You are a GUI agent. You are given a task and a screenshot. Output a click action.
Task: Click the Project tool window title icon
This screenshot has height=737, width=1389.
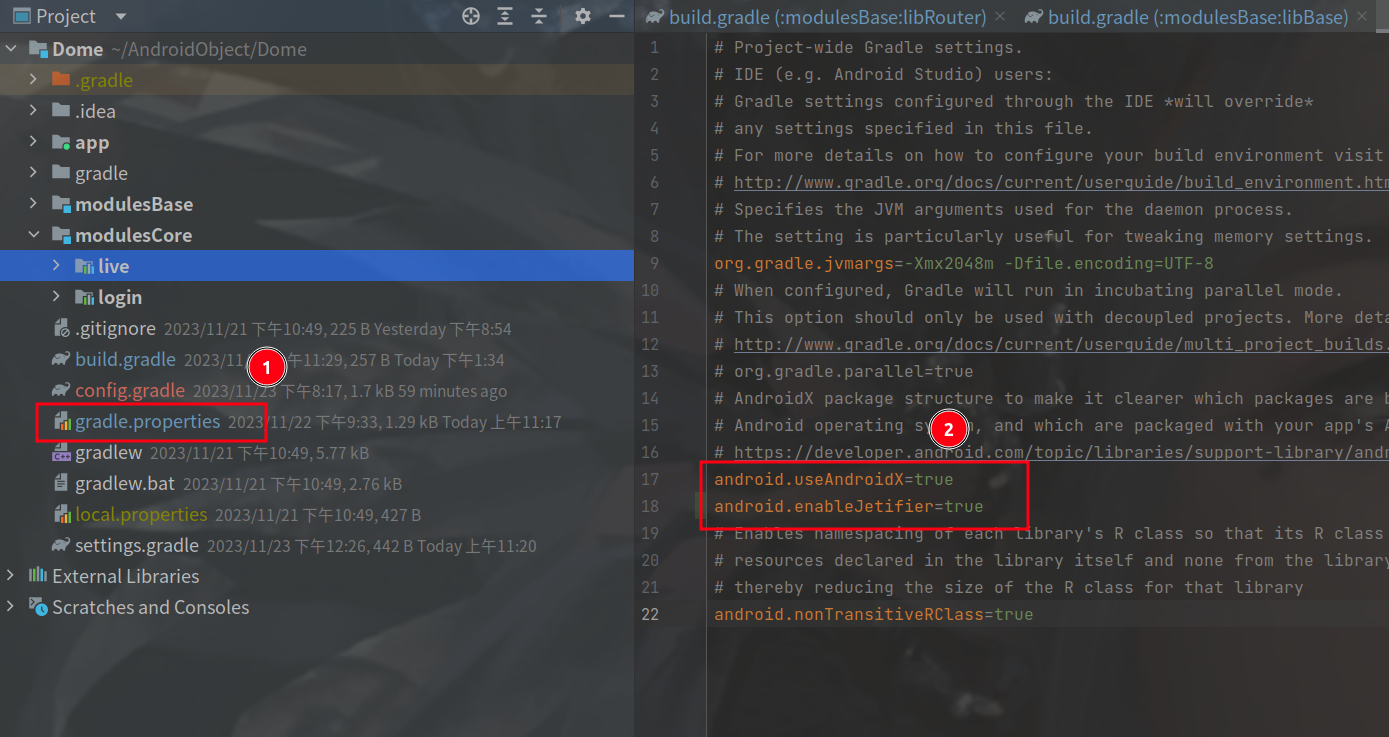21,17
